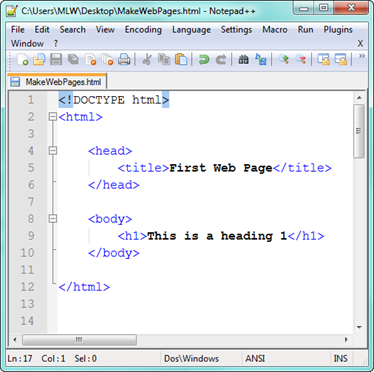Screen dimensions: 374x372
Task: Click the Zoom Out magnifier icon
Action: (x=301, y=60)
